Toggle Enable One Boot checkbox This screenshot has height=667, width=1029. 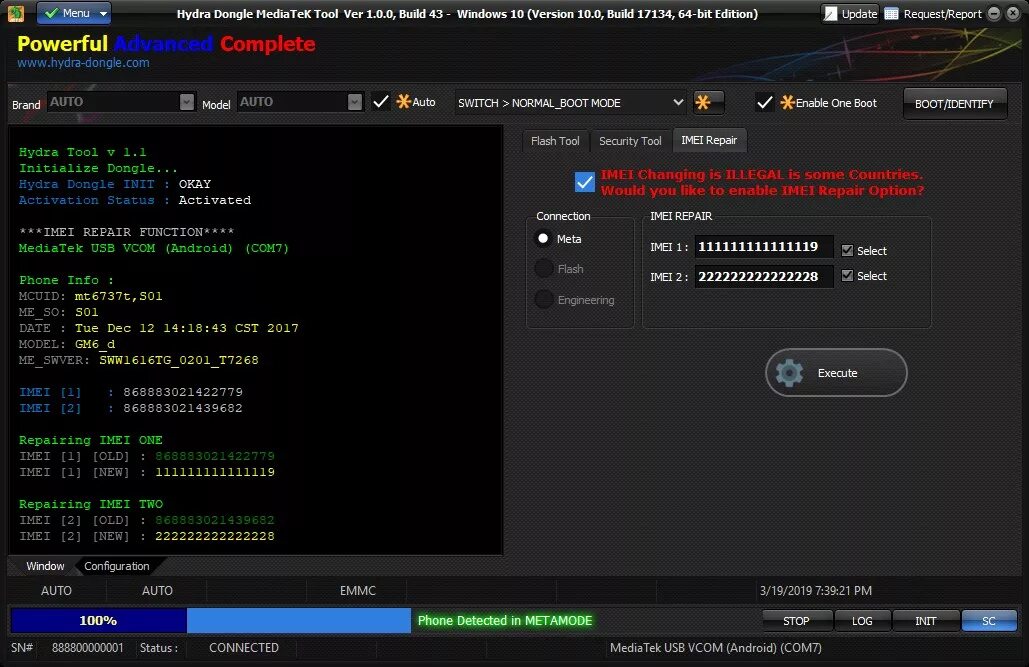point(765,102)
